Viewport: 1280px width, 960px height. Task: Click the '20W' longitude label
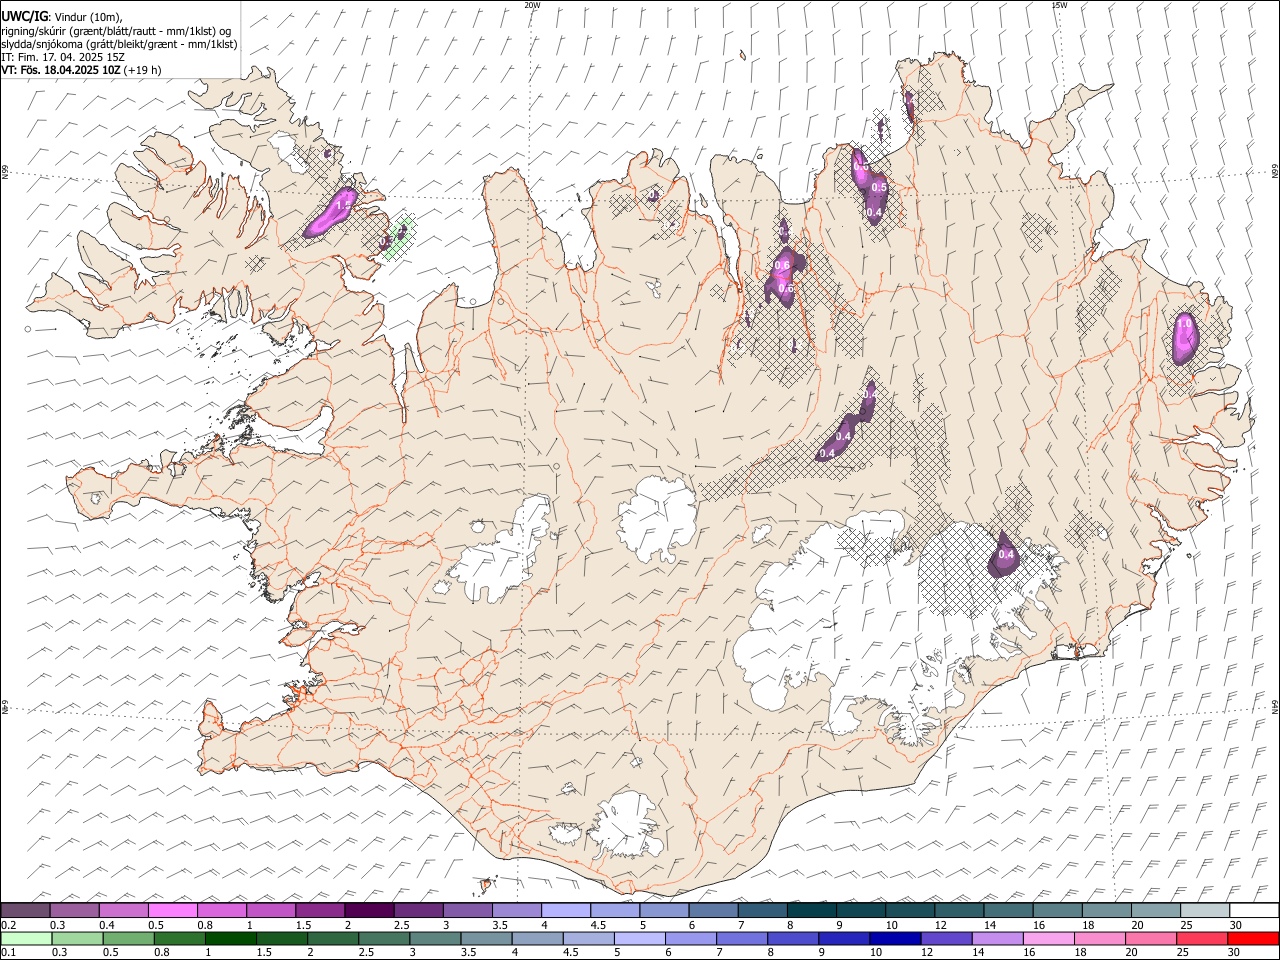(x=532, y=5)
